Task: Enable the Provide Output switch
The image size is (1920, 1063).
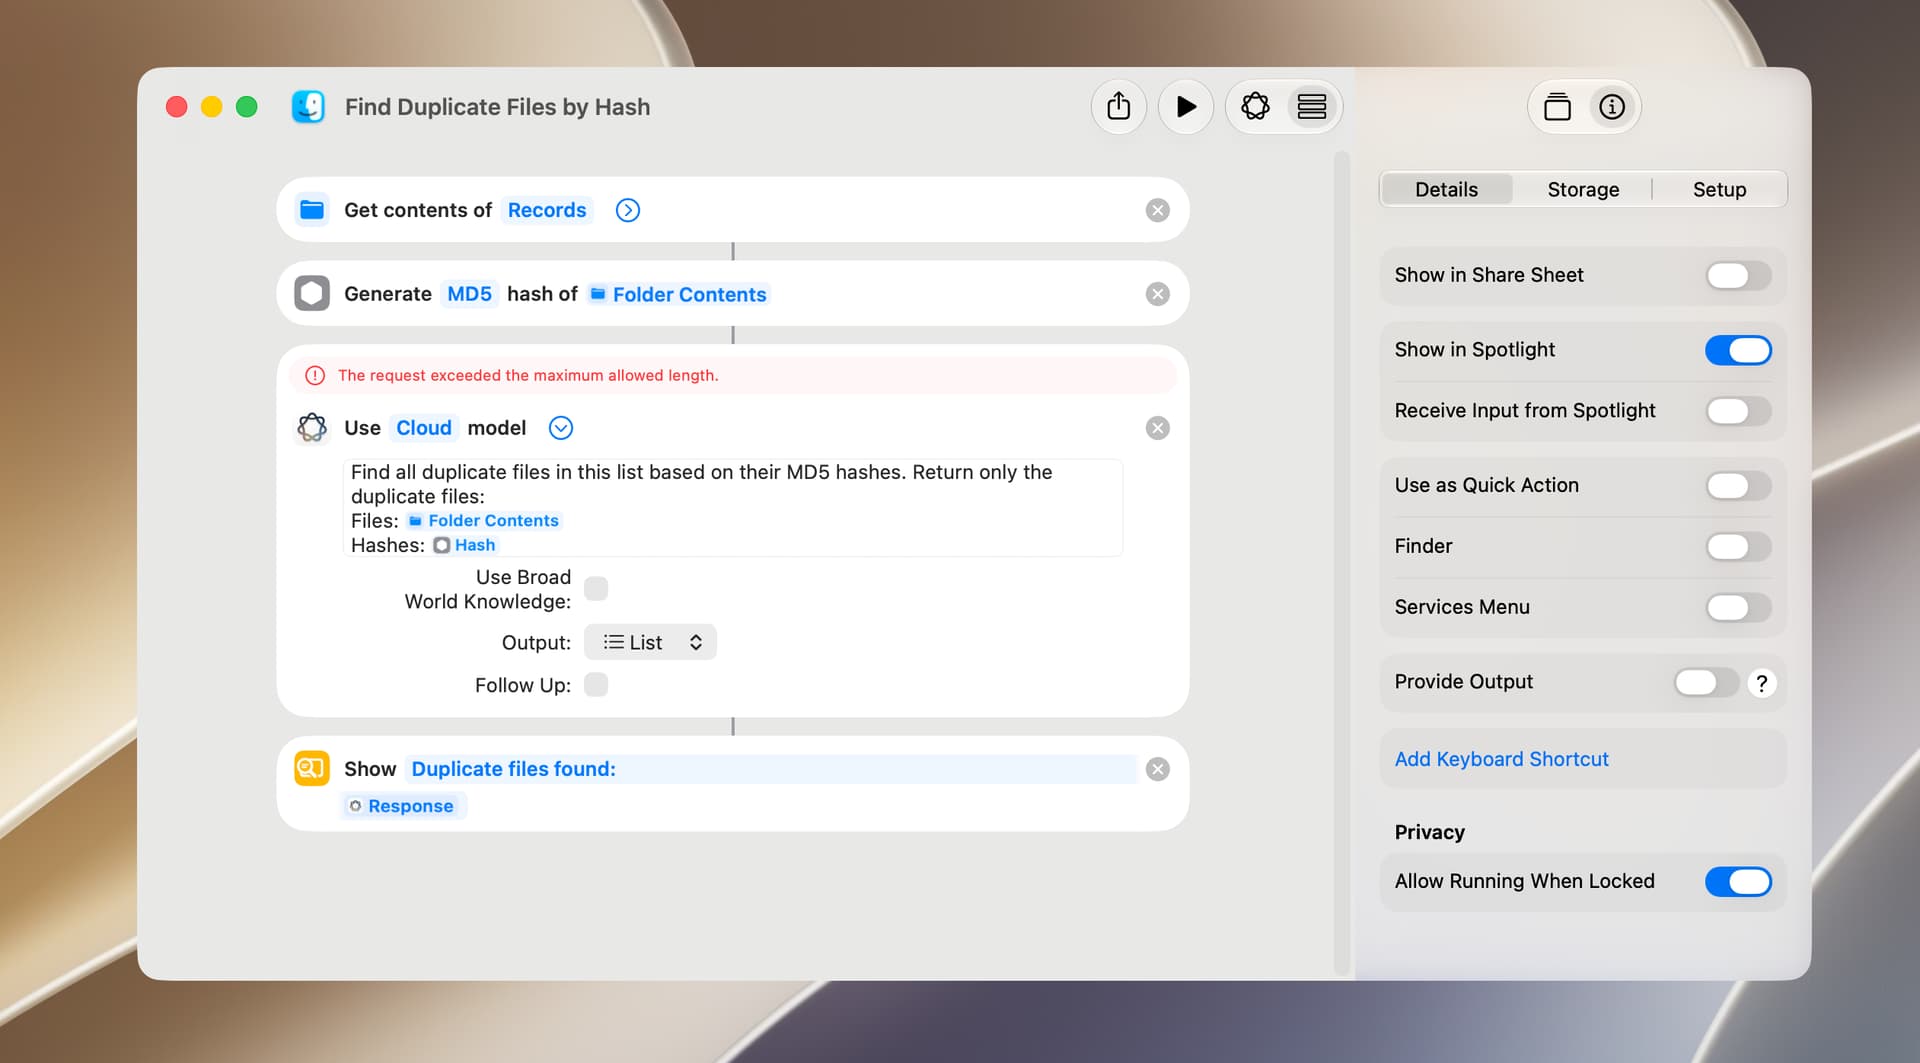Action: point(1706,682)
